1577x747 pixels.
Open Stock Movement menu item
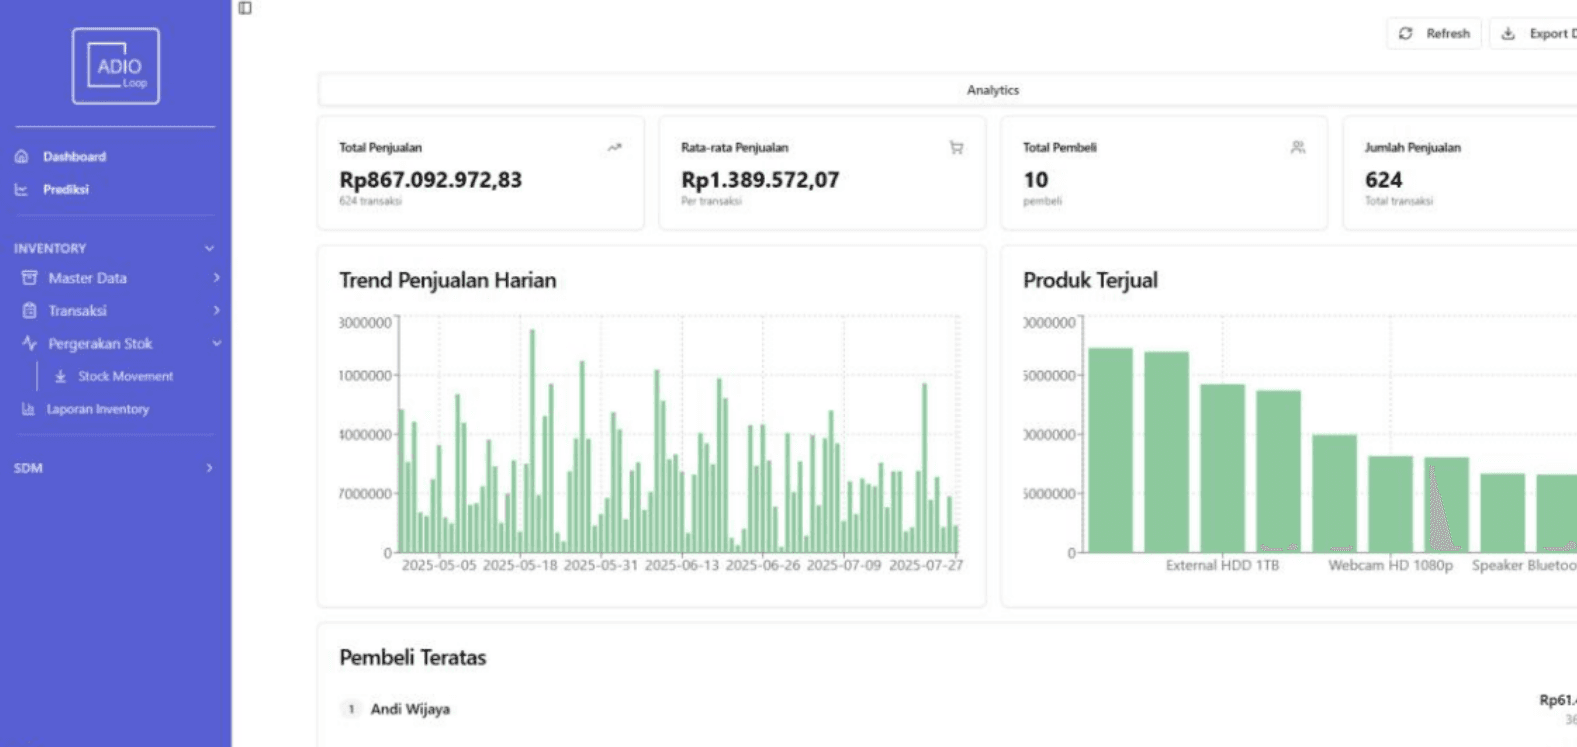pos(125,377)
